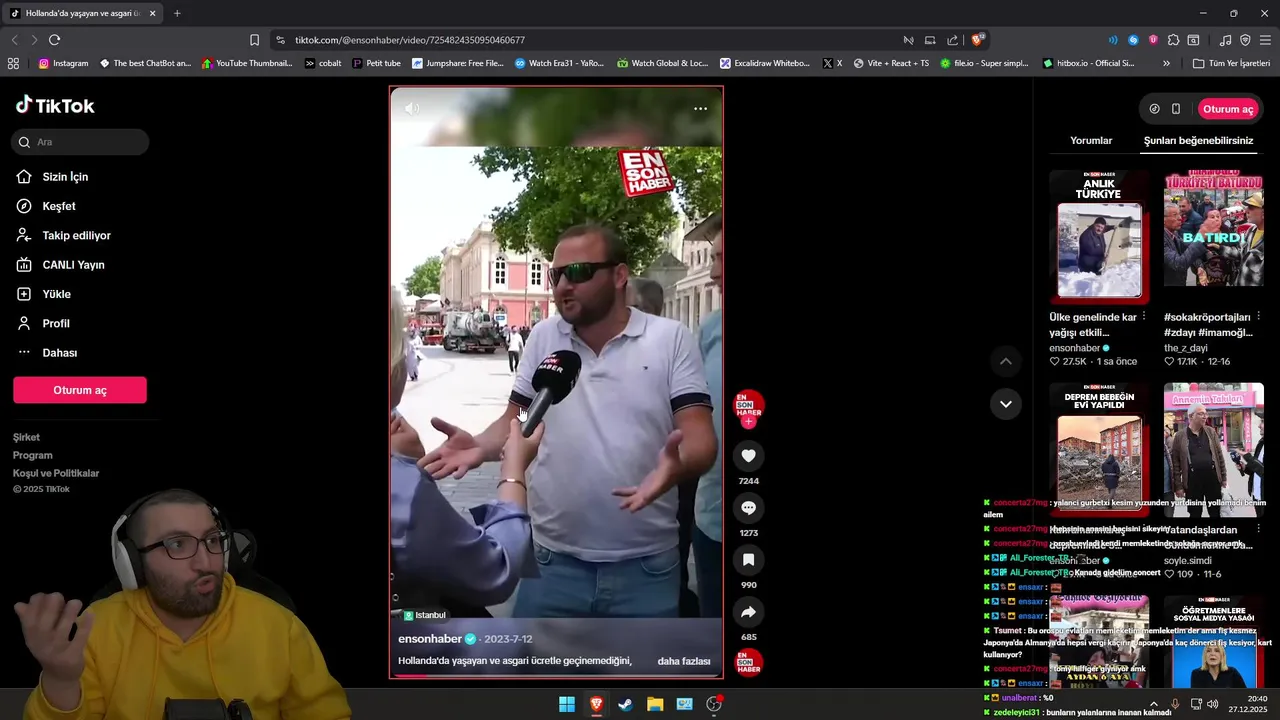
Task: Open Get app phone icon in header
Action: pyautogui.click(x=1176, y=109)
